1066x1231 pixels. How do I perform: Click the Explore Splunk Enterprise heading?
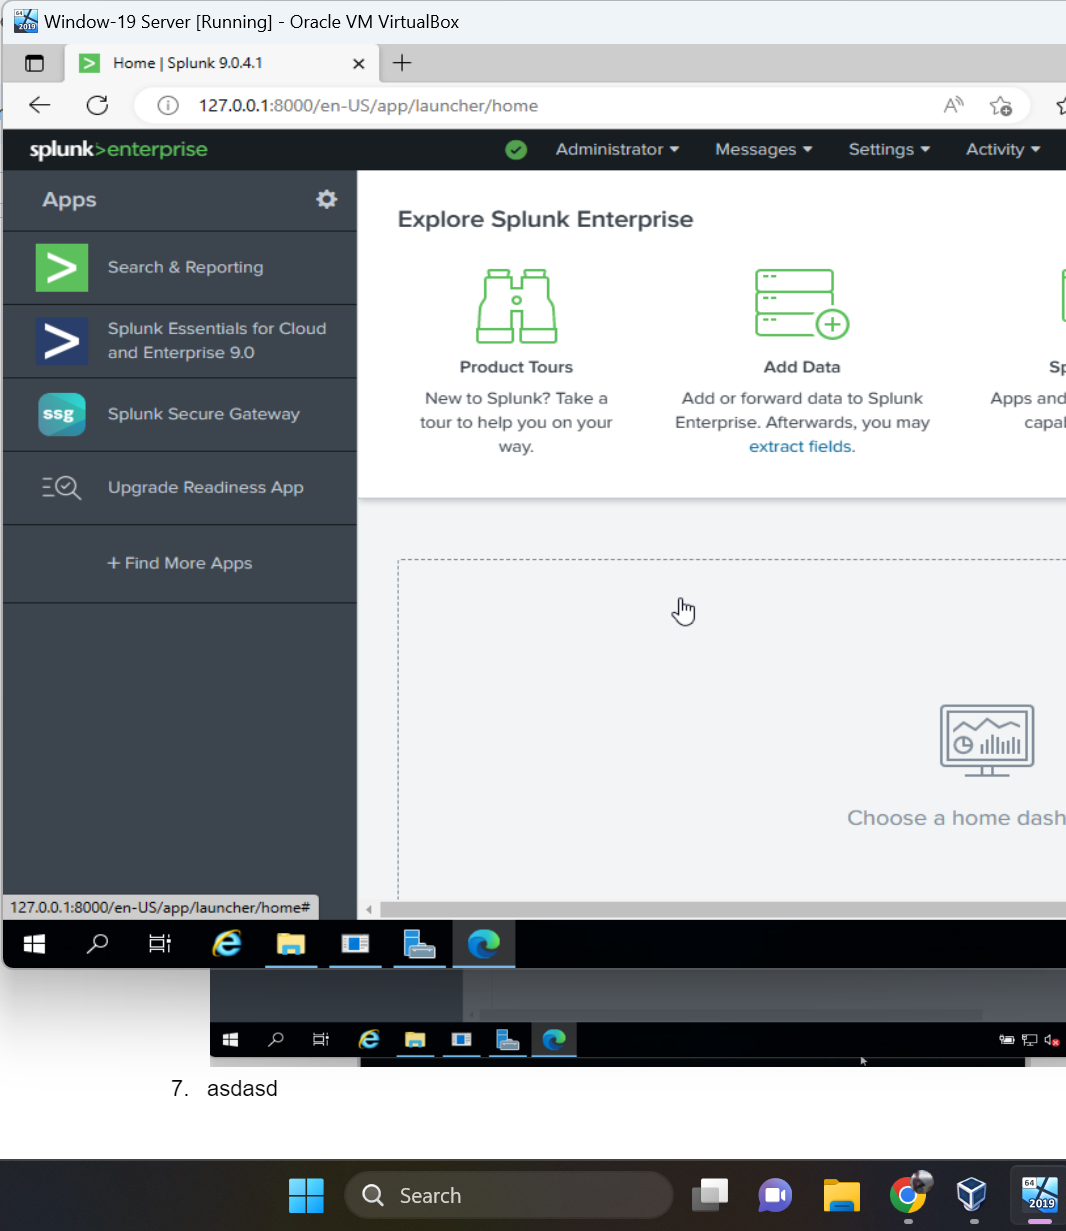(x=545, y=220)
